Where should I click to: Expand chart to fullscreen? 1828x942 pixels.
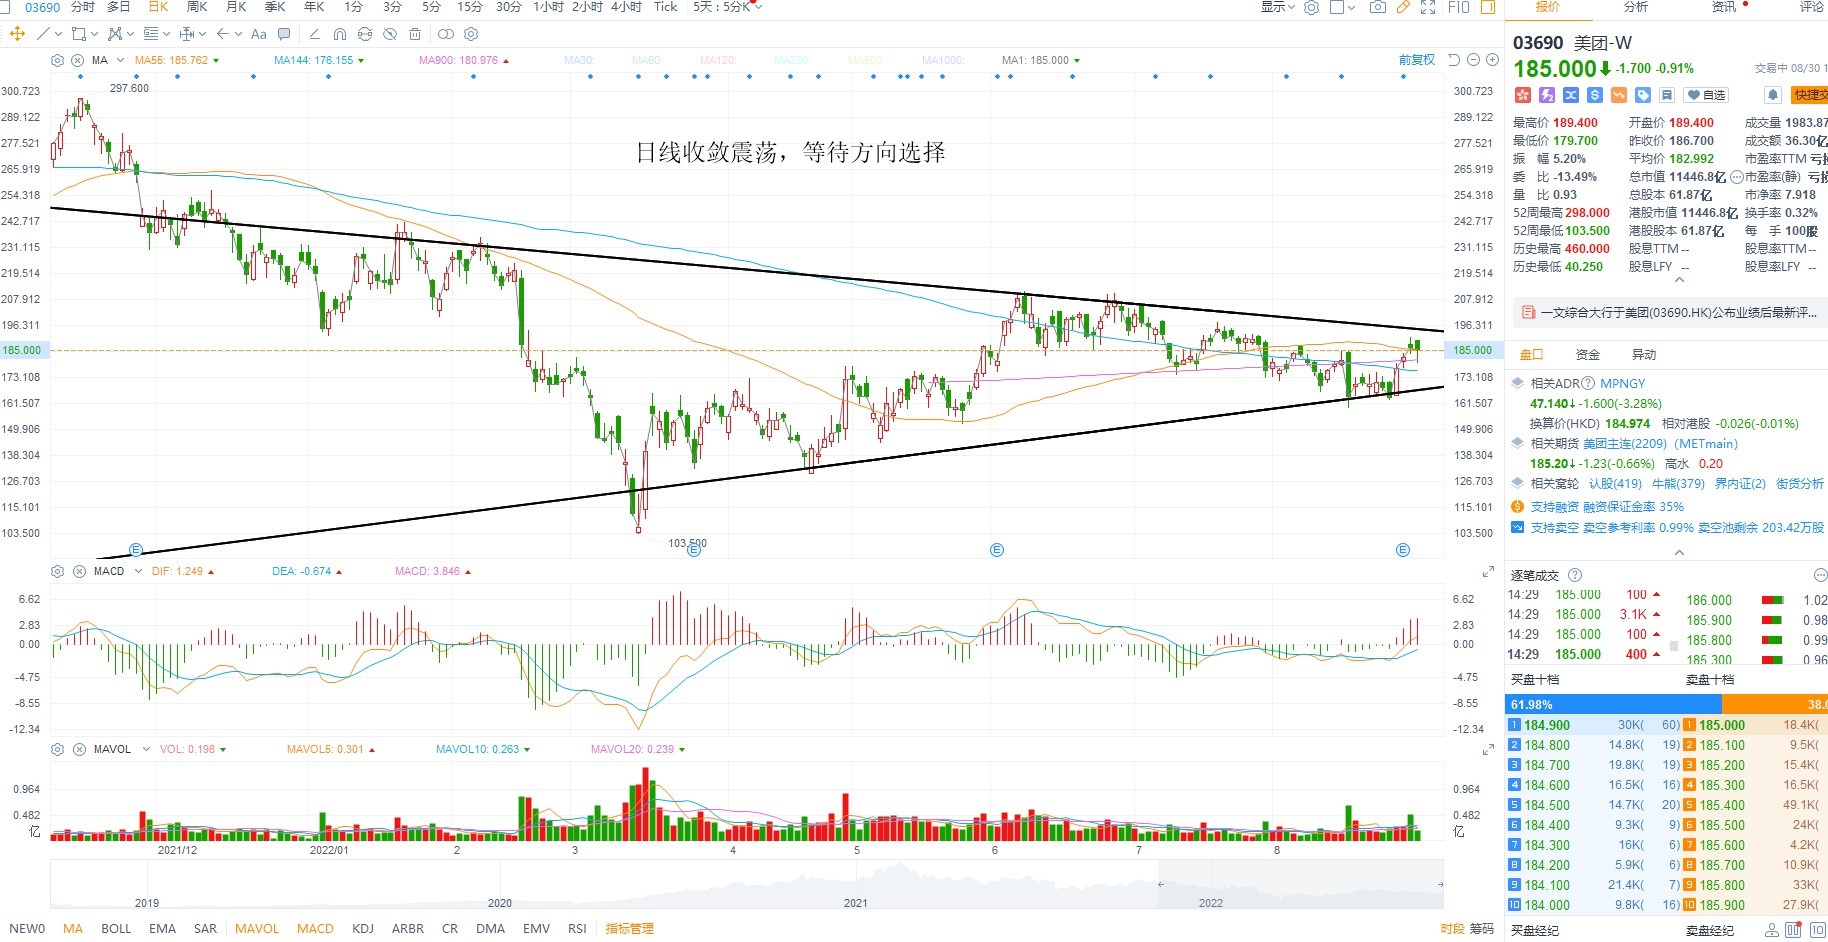pos(1428,7)
